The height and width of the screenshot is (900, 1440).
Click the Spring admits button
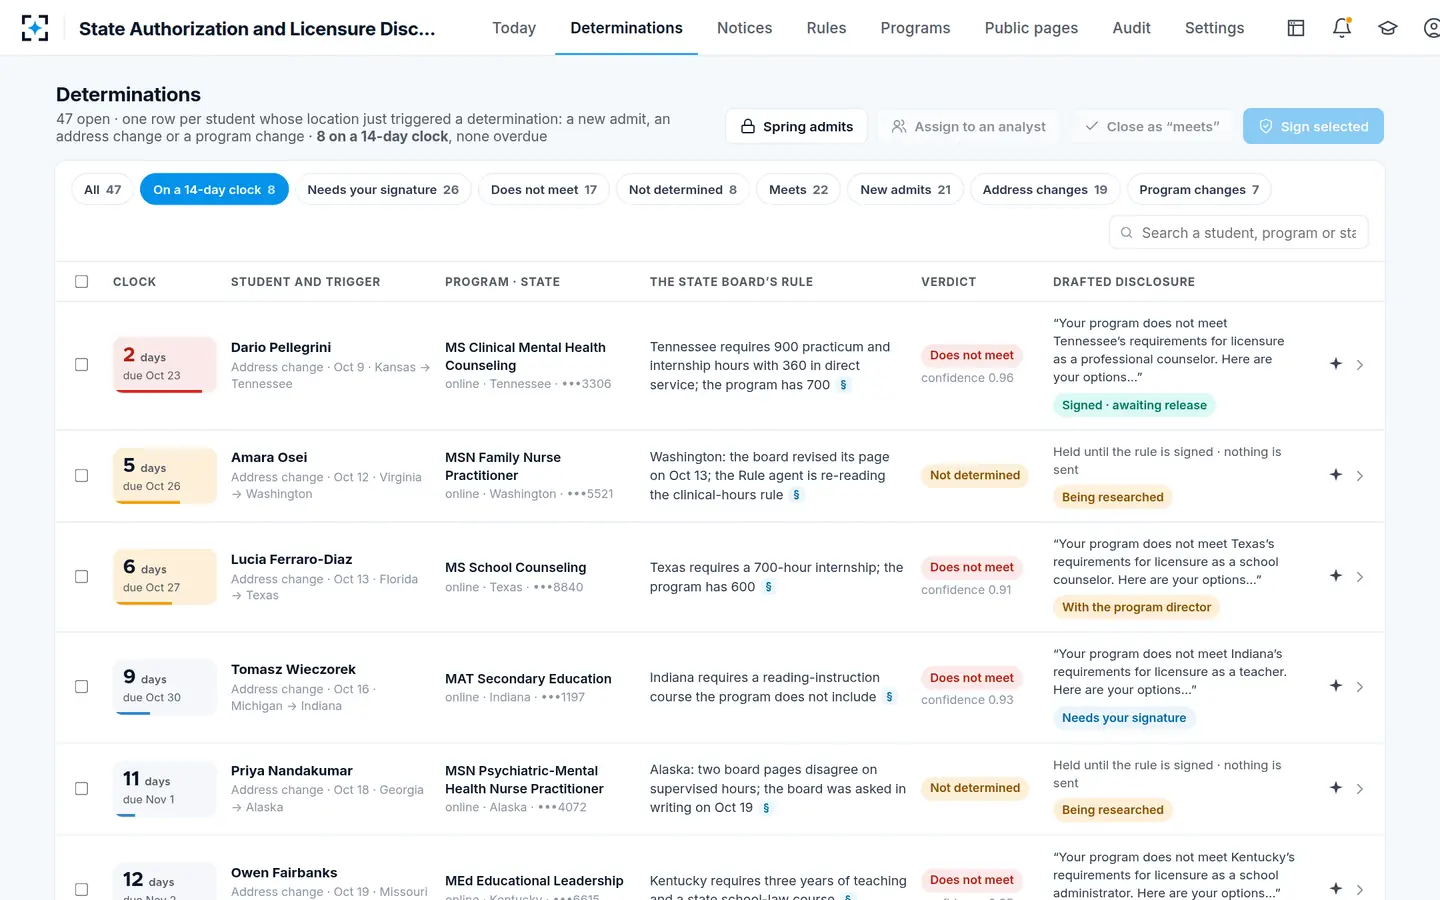click(x=796, y=126)
